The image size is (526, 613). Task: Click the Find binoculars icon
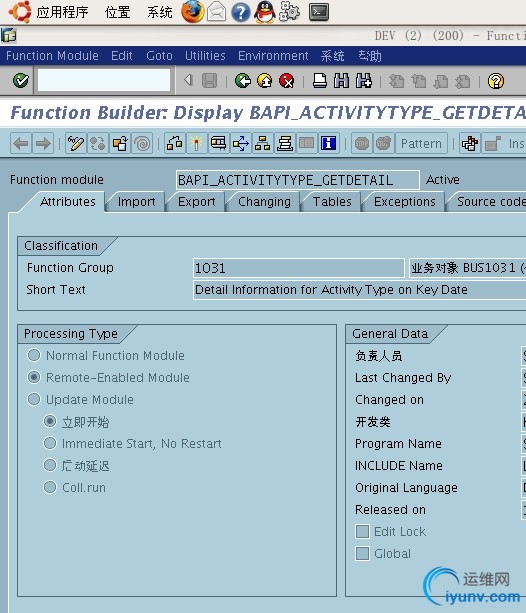tap(342, 81)
